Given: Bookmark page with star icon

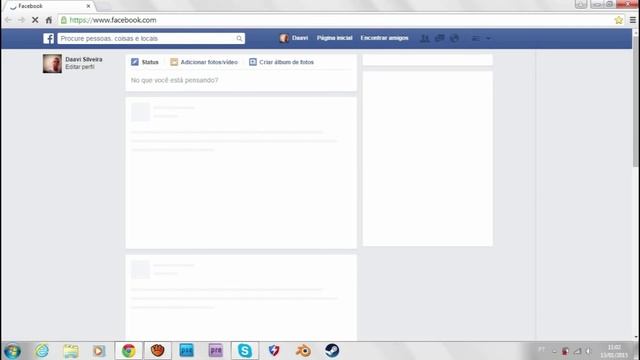Looking at the screenshot, I should tap(619, 20).
